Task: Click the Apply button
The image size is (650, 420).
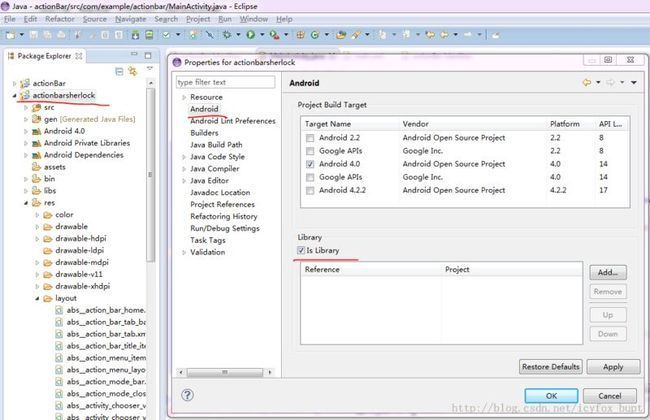Action: pyautogui.click(x=613, y=367)
